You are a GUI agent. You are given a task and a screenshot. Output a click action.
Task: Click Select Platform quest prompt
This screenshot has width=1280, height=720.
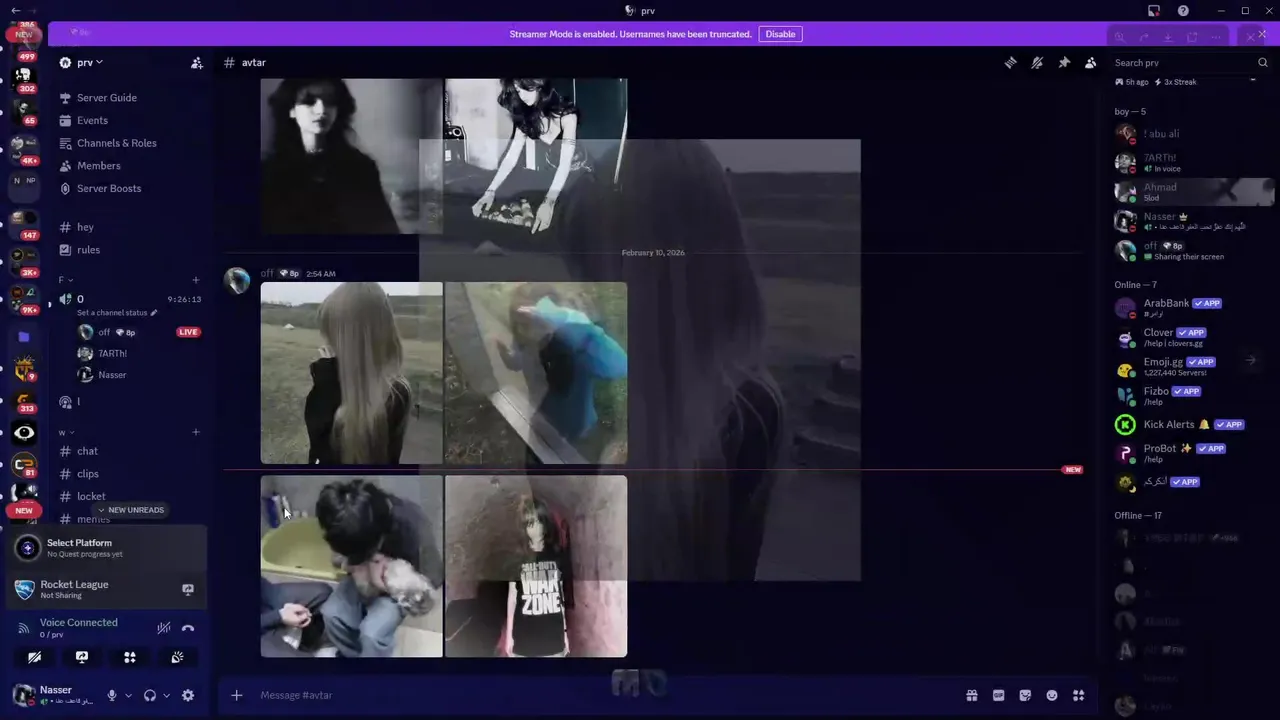(x=108, y=547)
